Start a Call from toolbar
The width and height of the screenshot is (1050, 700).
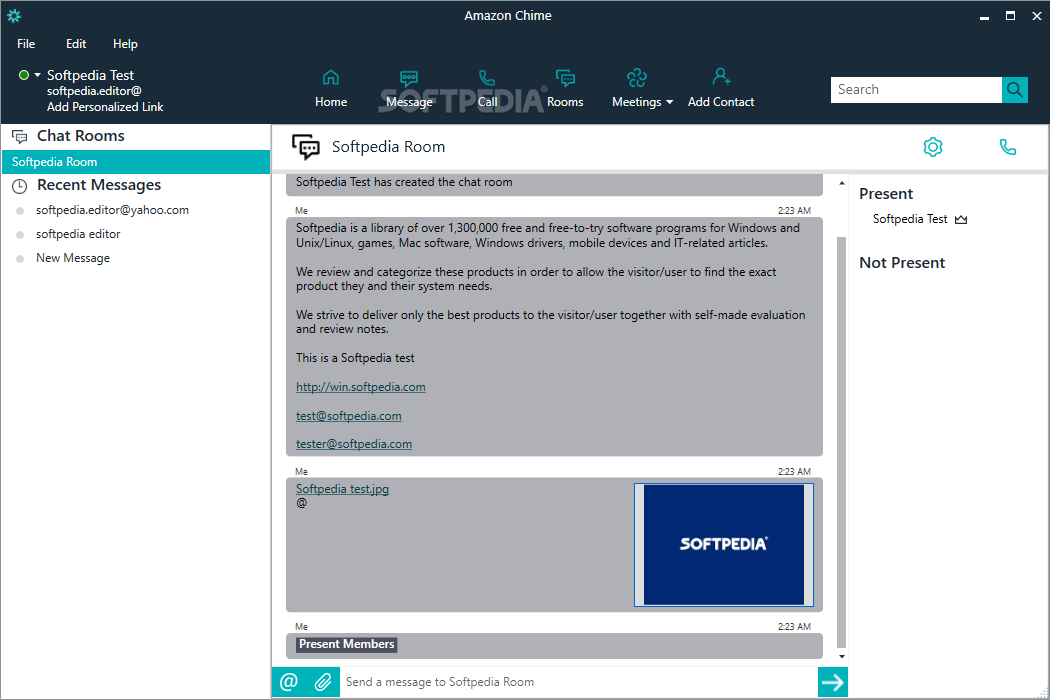[487, 88]
